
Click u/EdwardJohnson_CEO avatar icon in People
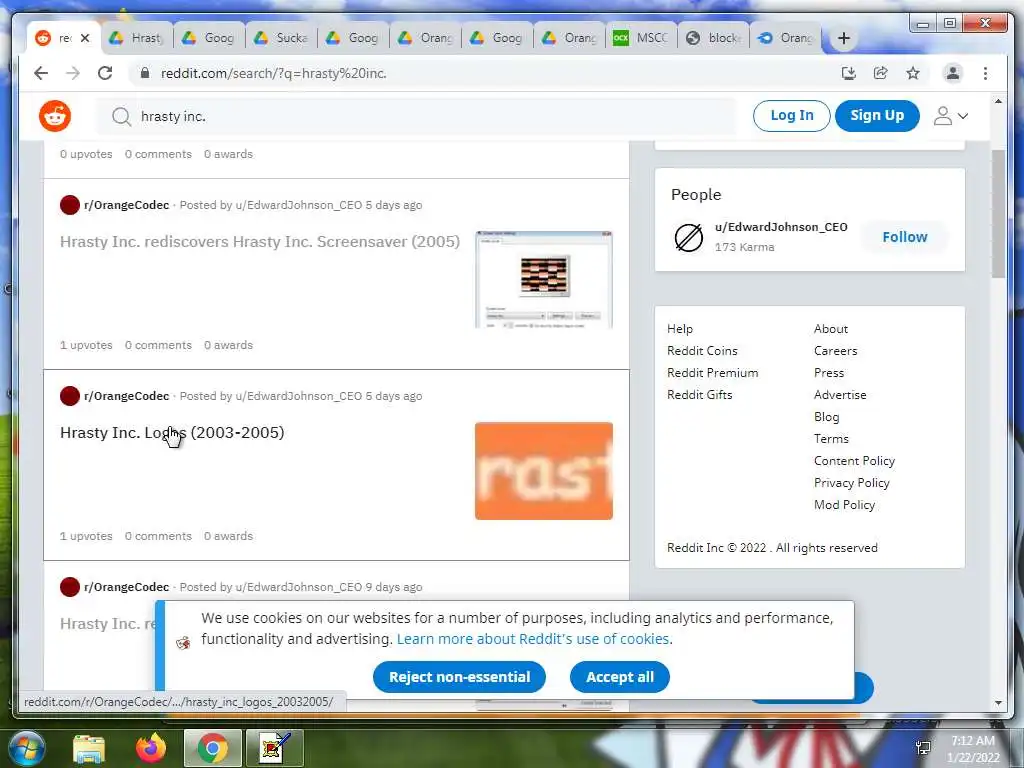(688, 237)
